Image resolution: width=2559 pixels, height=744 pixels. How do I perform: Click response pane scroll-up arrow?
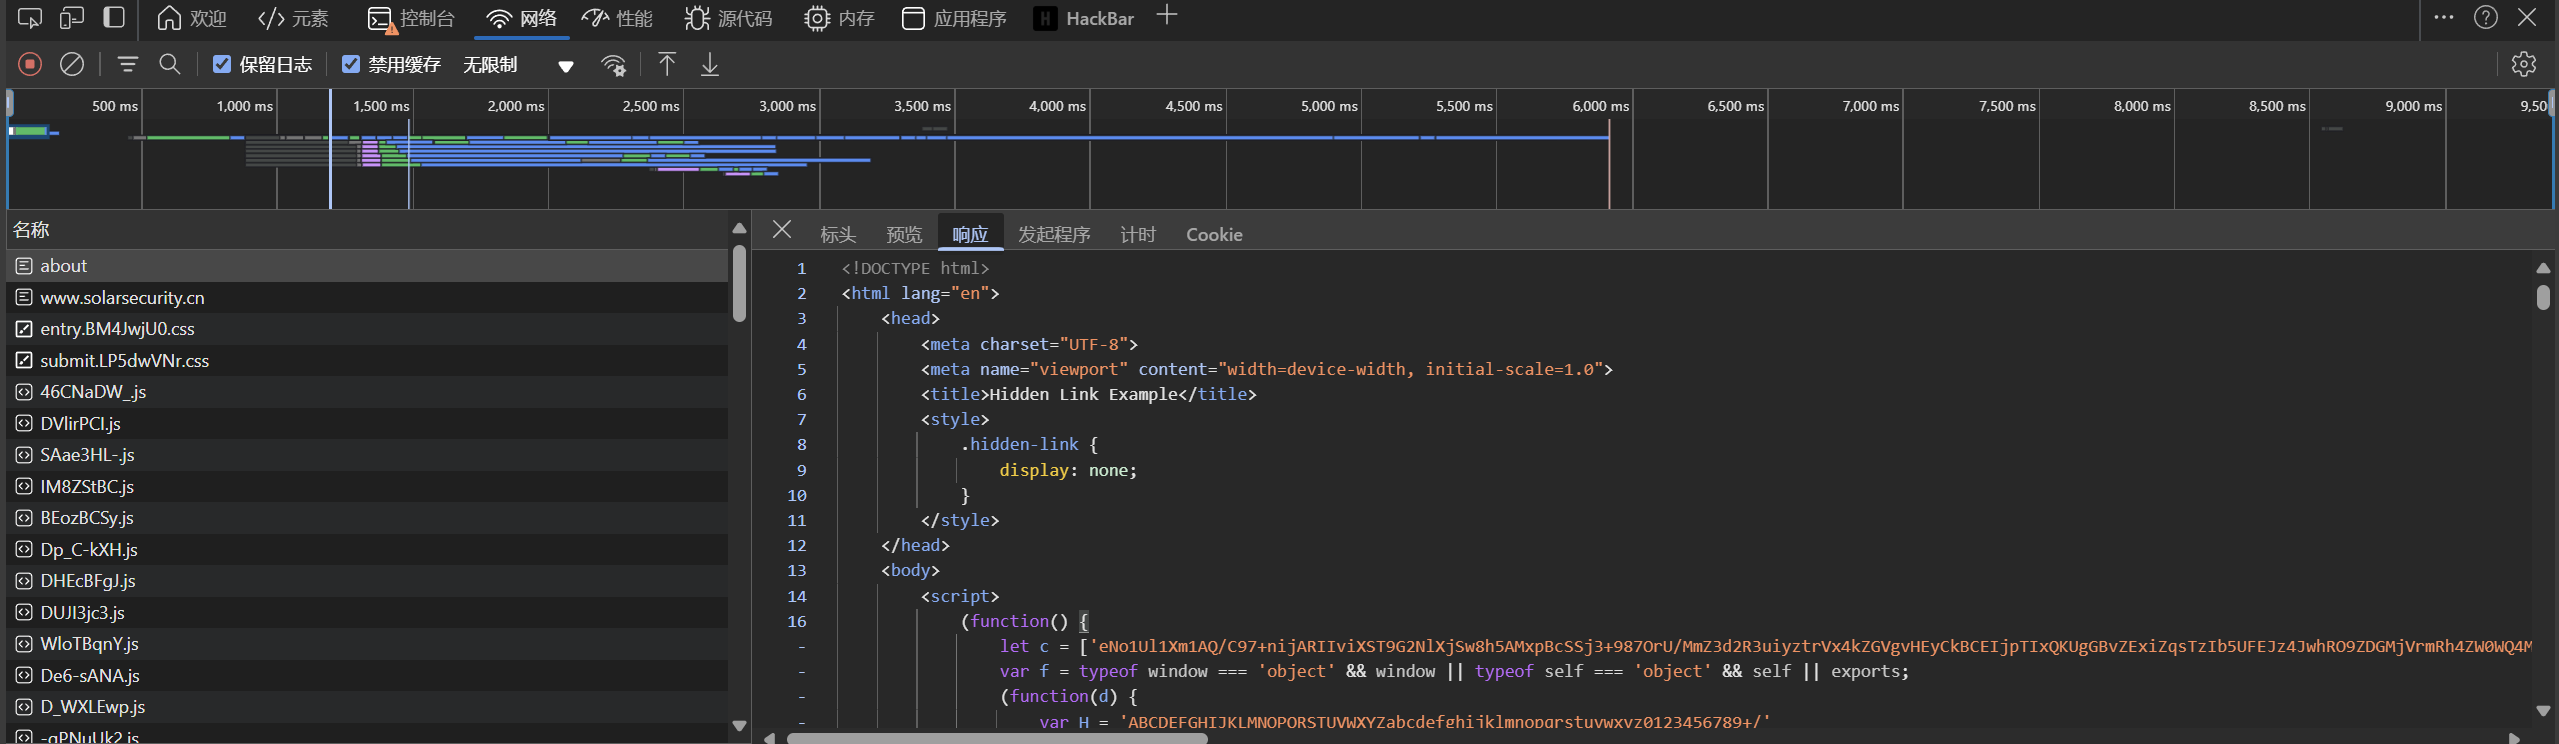click(2543, 268)
